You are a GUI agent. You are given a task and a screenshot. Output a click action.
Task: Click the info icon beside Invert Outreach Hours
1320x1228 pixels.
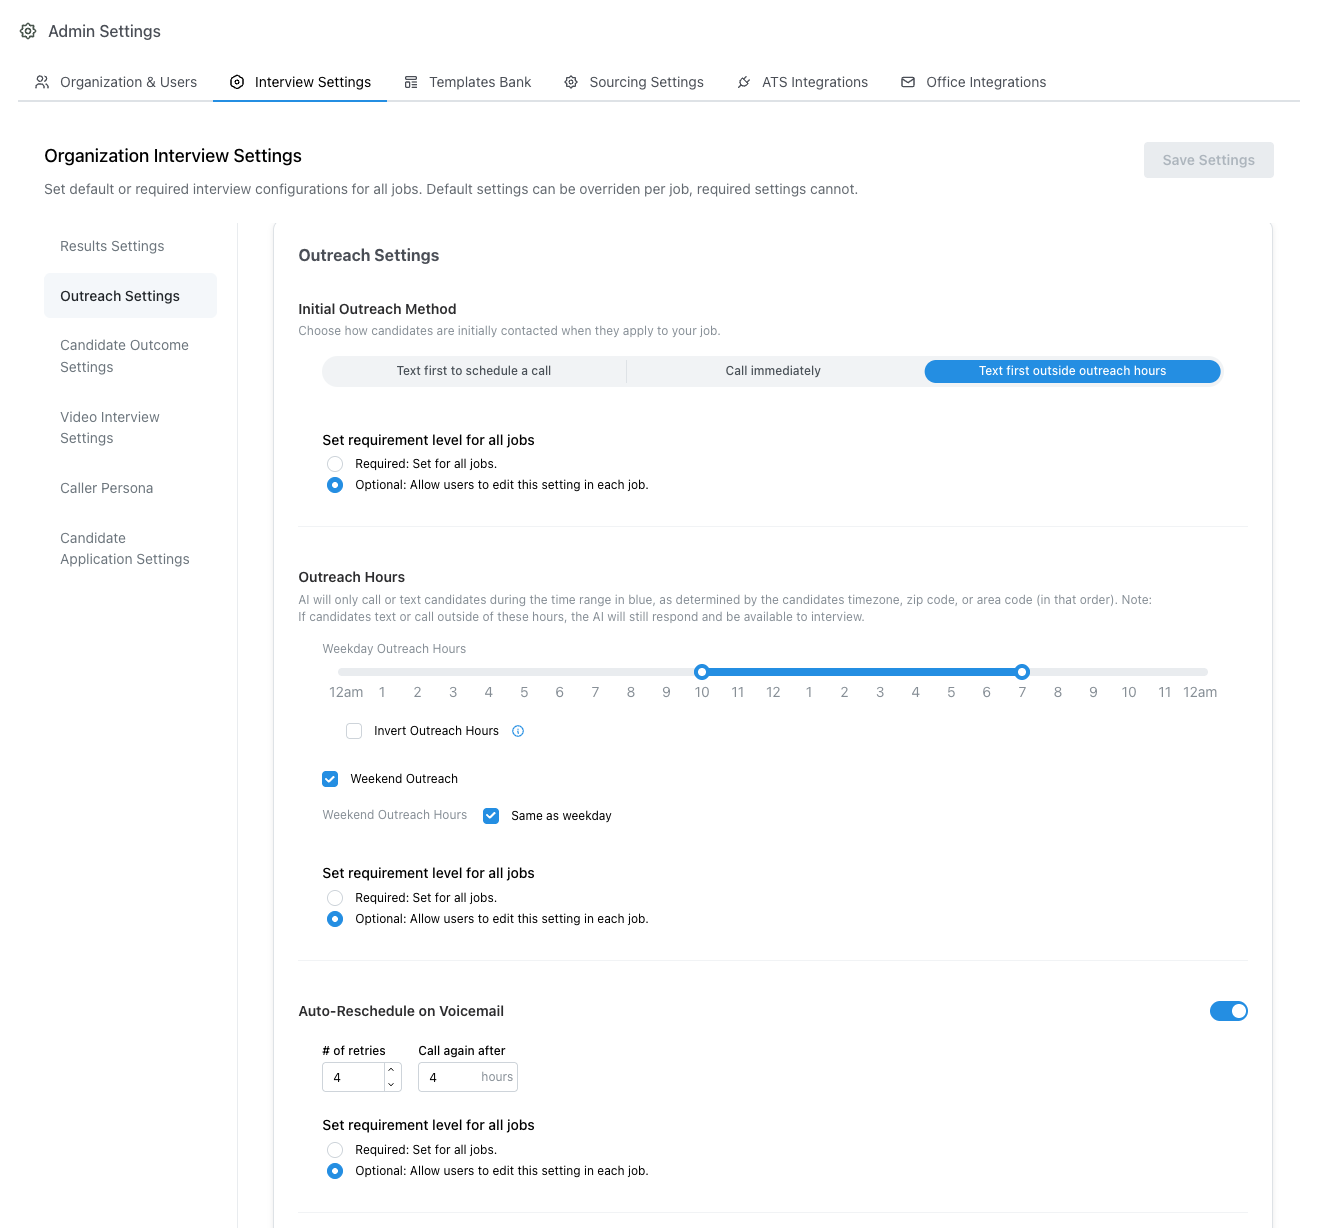518,731
